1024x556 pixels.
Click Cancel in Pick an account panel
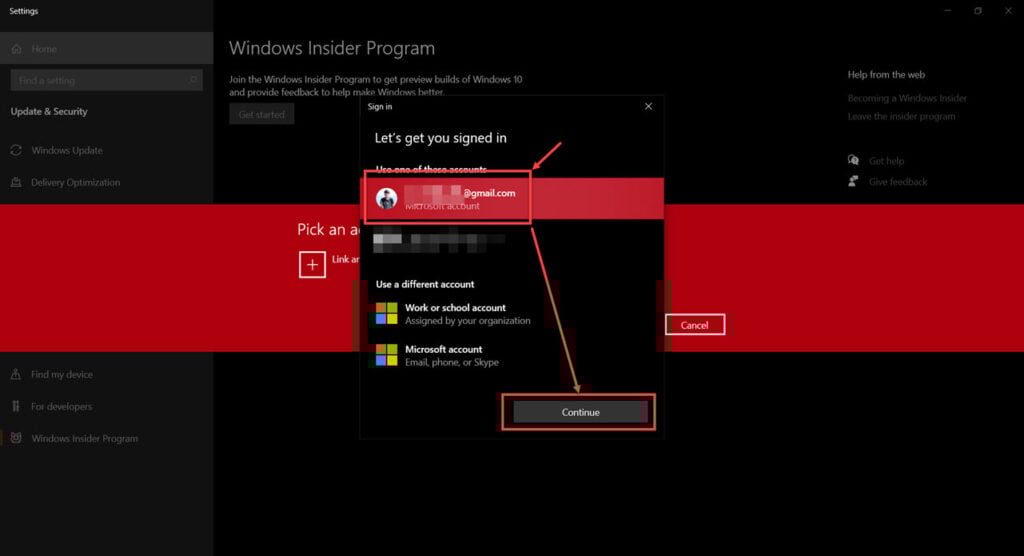point(695,325)
